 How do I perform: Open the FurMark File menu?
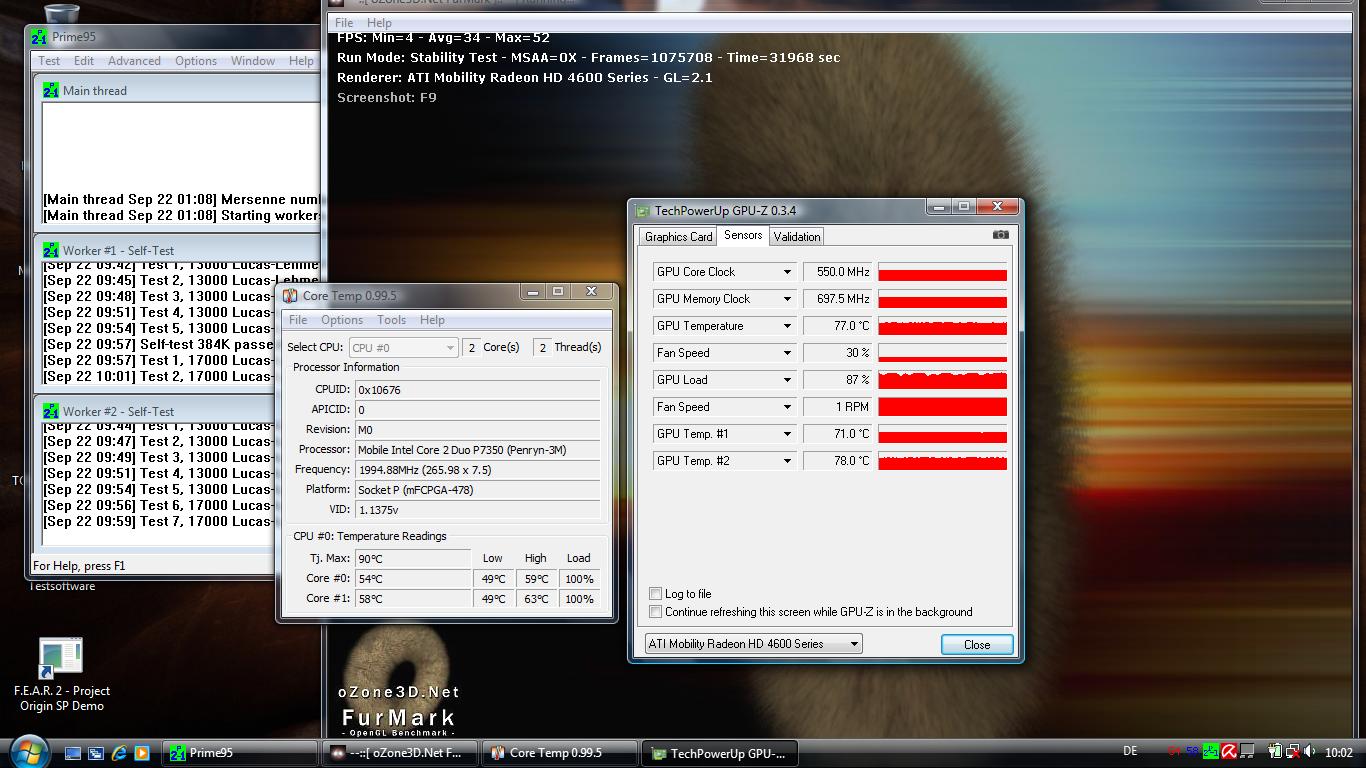click(x=344, y=23)
